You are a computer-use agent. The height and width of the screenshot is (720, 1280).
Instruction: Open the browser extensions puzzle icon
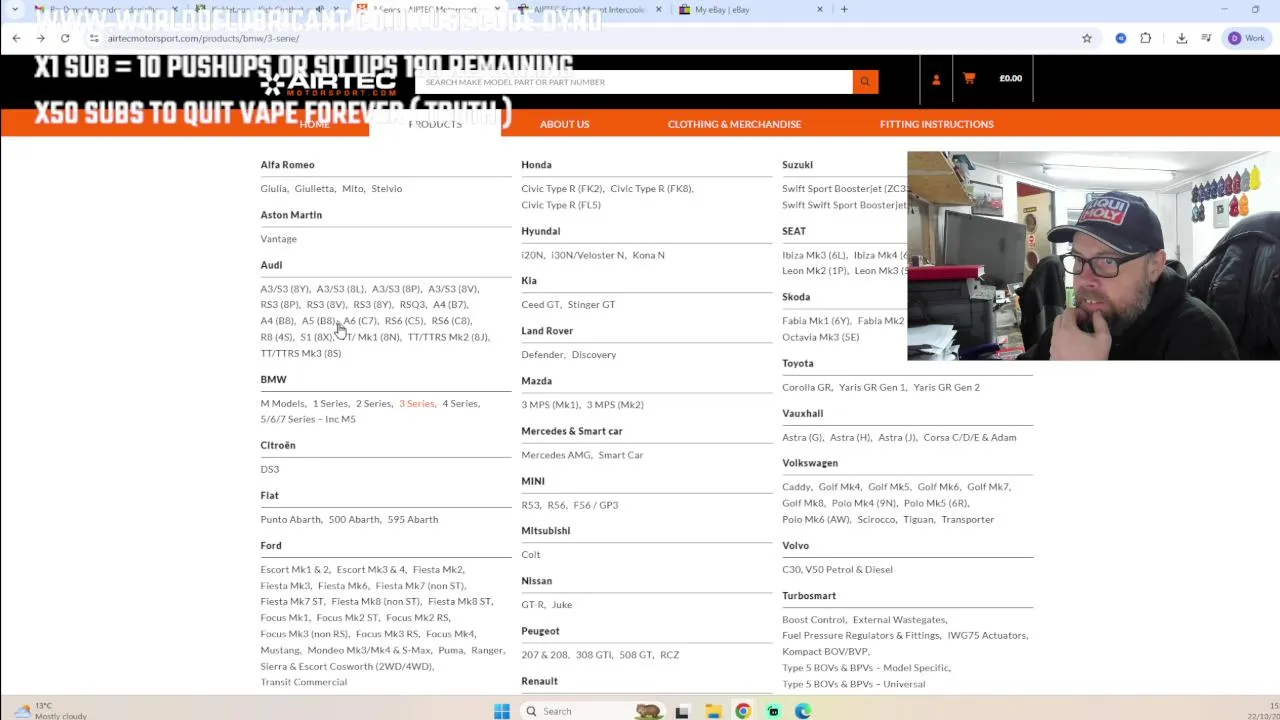point(1146,38)
